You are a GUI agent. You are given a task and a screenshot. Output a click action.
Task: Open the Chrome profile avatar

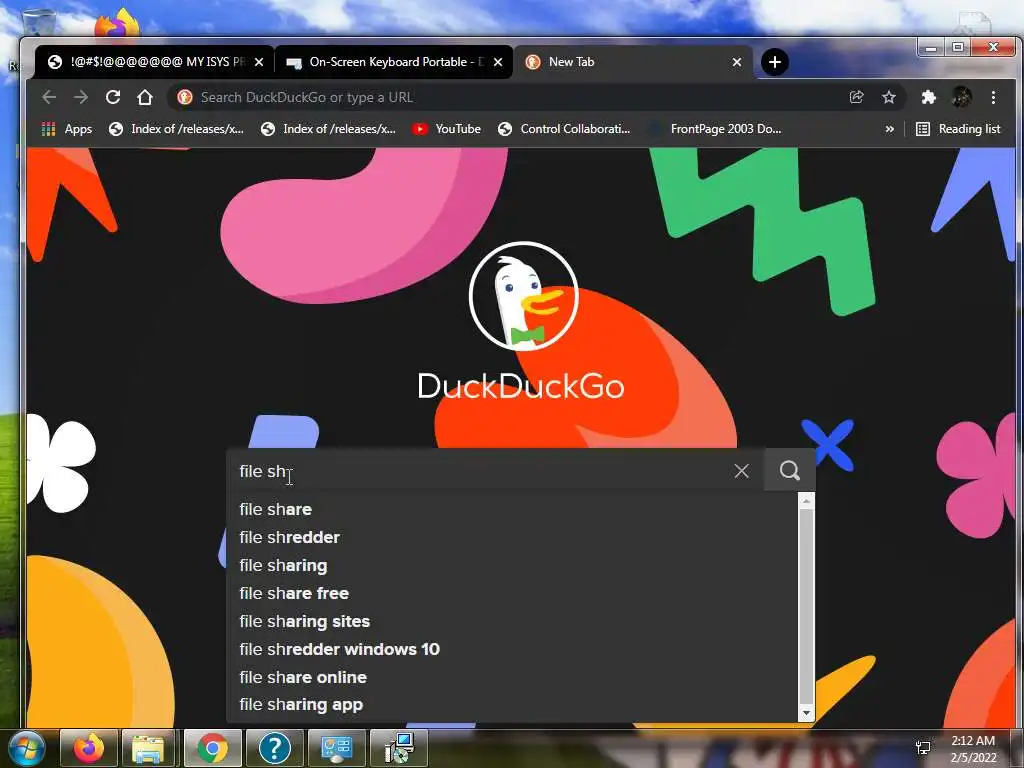click(961, 97)
